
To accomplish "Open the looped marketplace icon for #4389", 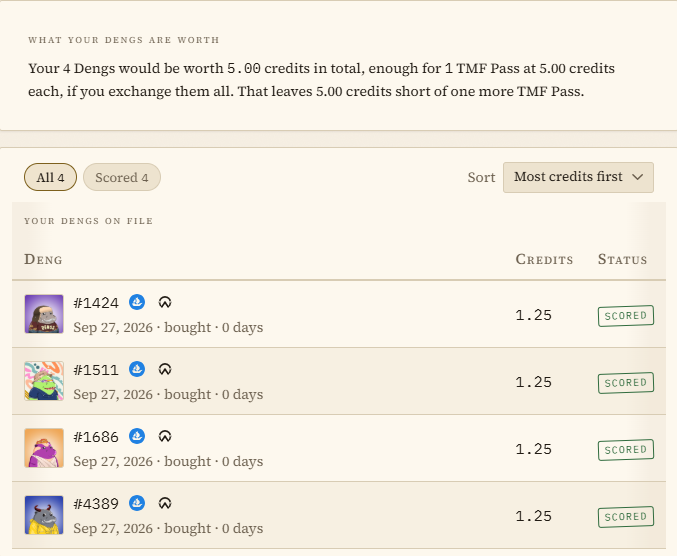I will coord(165,503).
